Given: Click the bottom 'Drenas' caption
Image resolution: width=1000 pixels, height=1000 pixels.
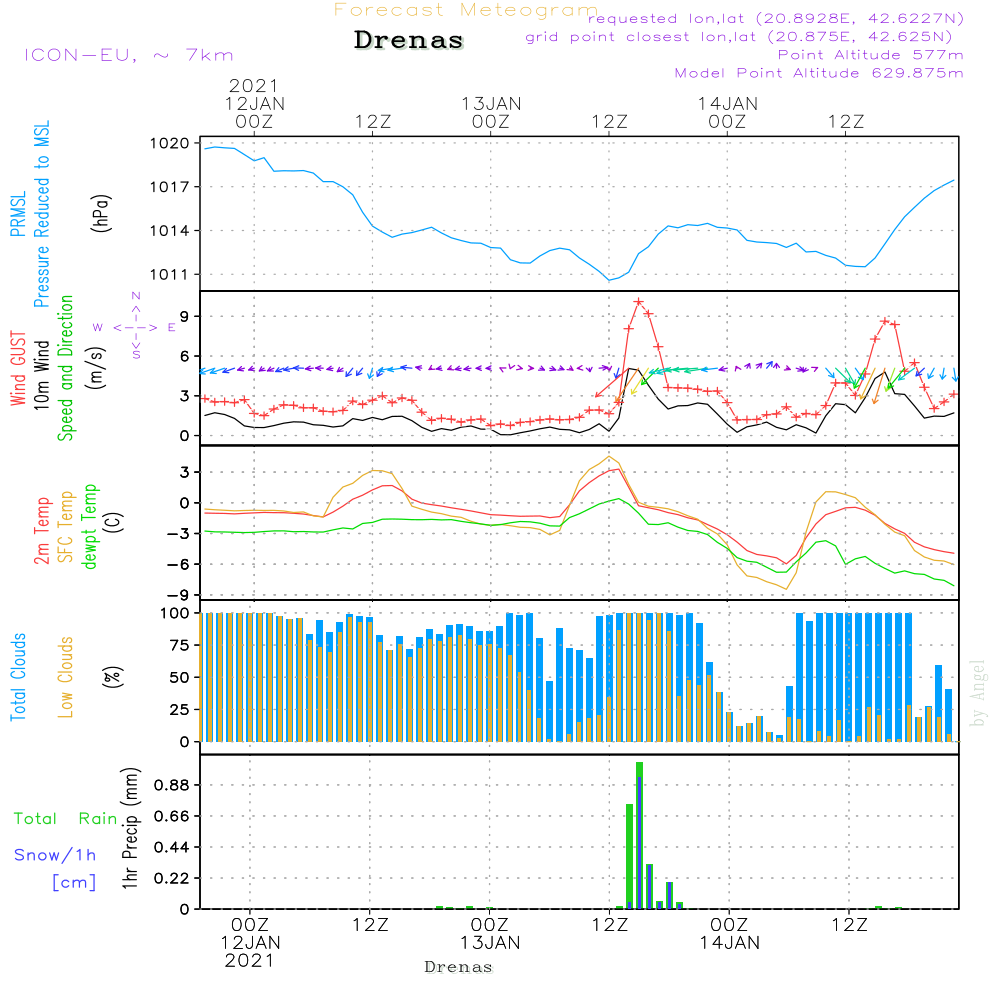Looking at the screenshot, I should point(459,967).
